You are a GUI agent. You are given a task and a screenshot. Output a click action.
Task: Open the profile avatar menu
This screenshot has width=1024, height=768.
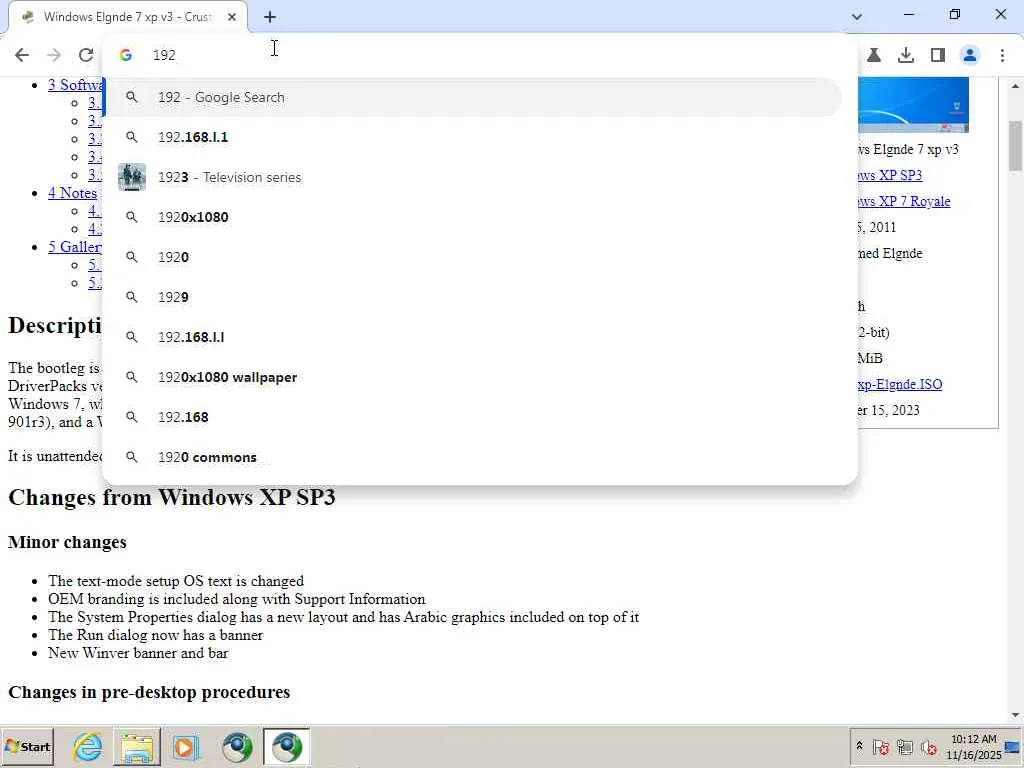point(970,56)
